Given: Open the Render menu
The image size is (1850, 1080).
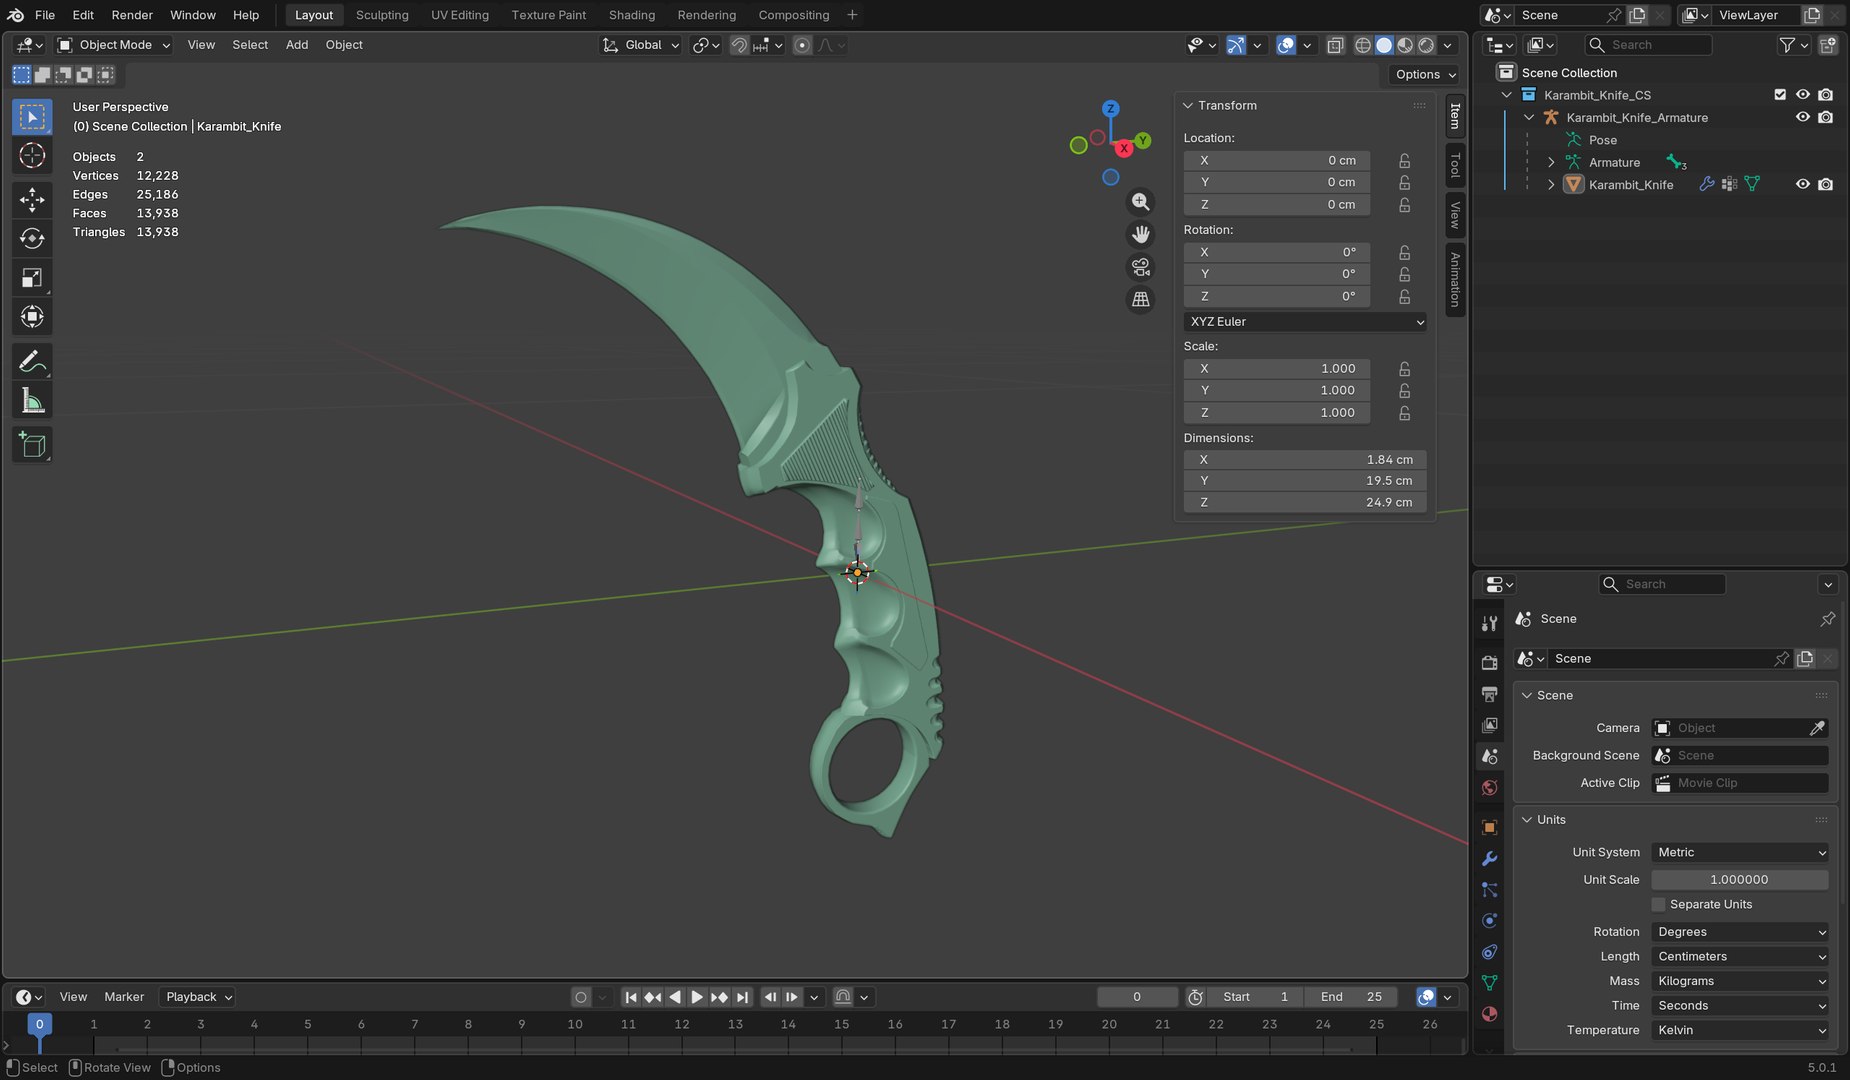Looking at the screenshot, I should click(132, 15).
